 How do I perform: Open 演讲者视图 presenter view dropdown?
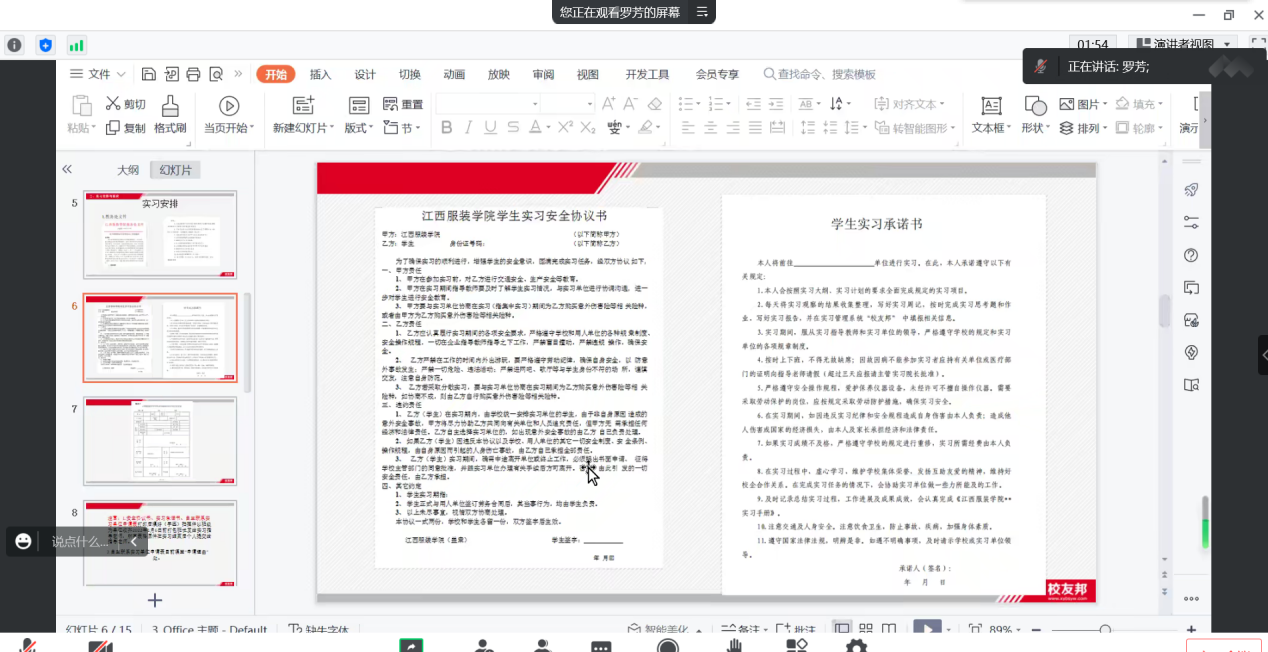point(1184,44)
